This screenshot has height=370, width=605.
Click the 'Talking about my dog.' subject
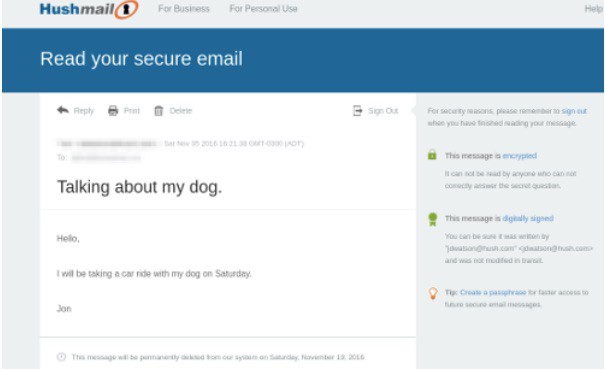point(140,187)
